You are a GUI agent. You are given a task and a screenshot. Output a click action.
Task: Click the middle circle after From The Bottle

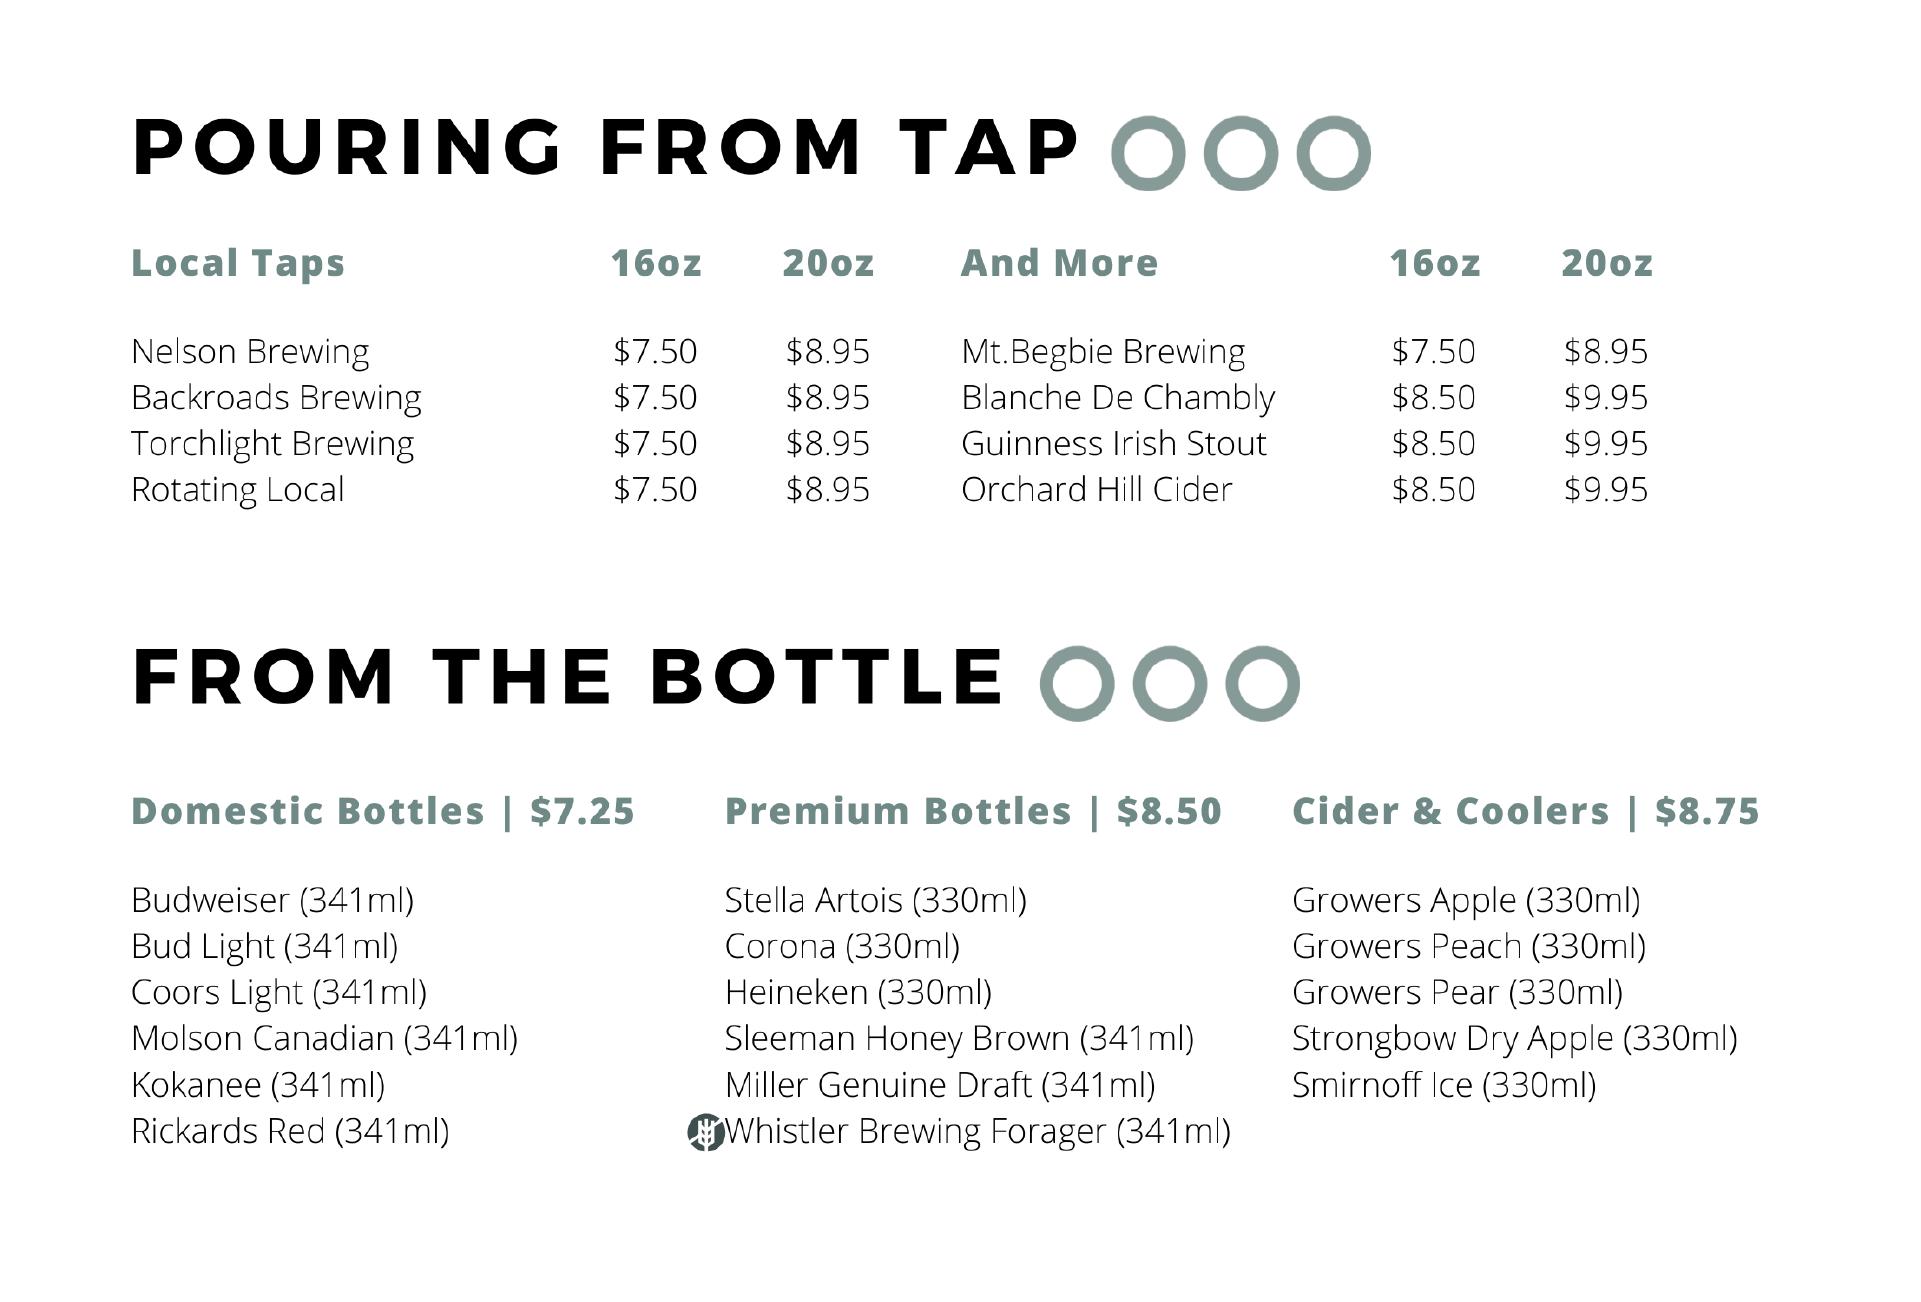click(1170, 683)
